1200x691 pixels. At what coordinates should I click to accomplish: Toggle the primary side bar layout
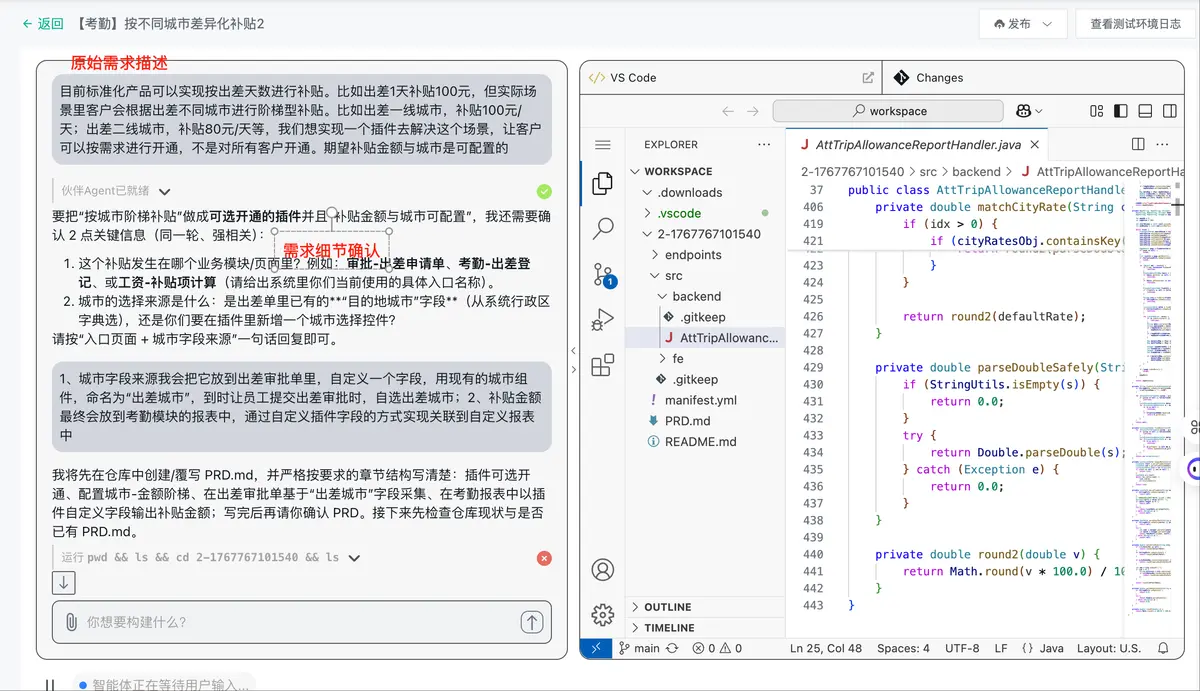[x=1121, y=111]
